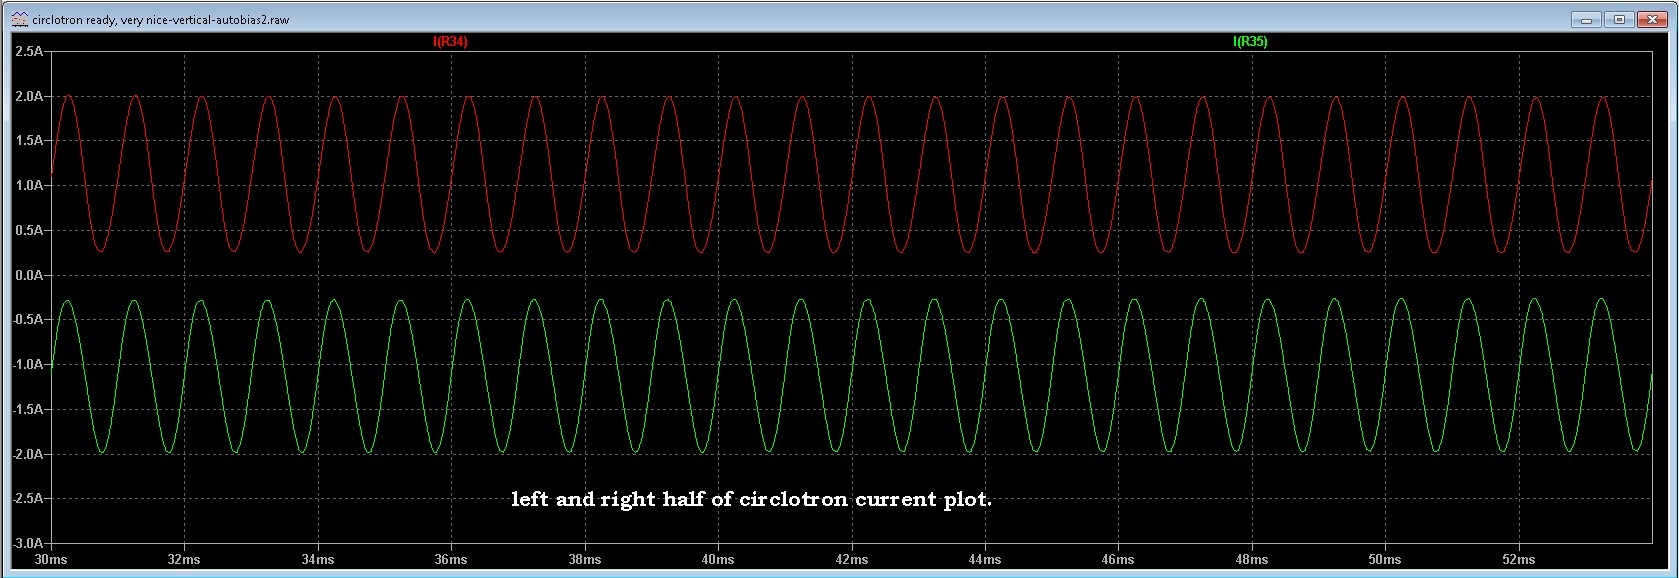The height and width of the screenshot is (578, 1679).
Task: Click the 1.5A vertical axis label
Action: pyautogui.click(x=29, y=141)
